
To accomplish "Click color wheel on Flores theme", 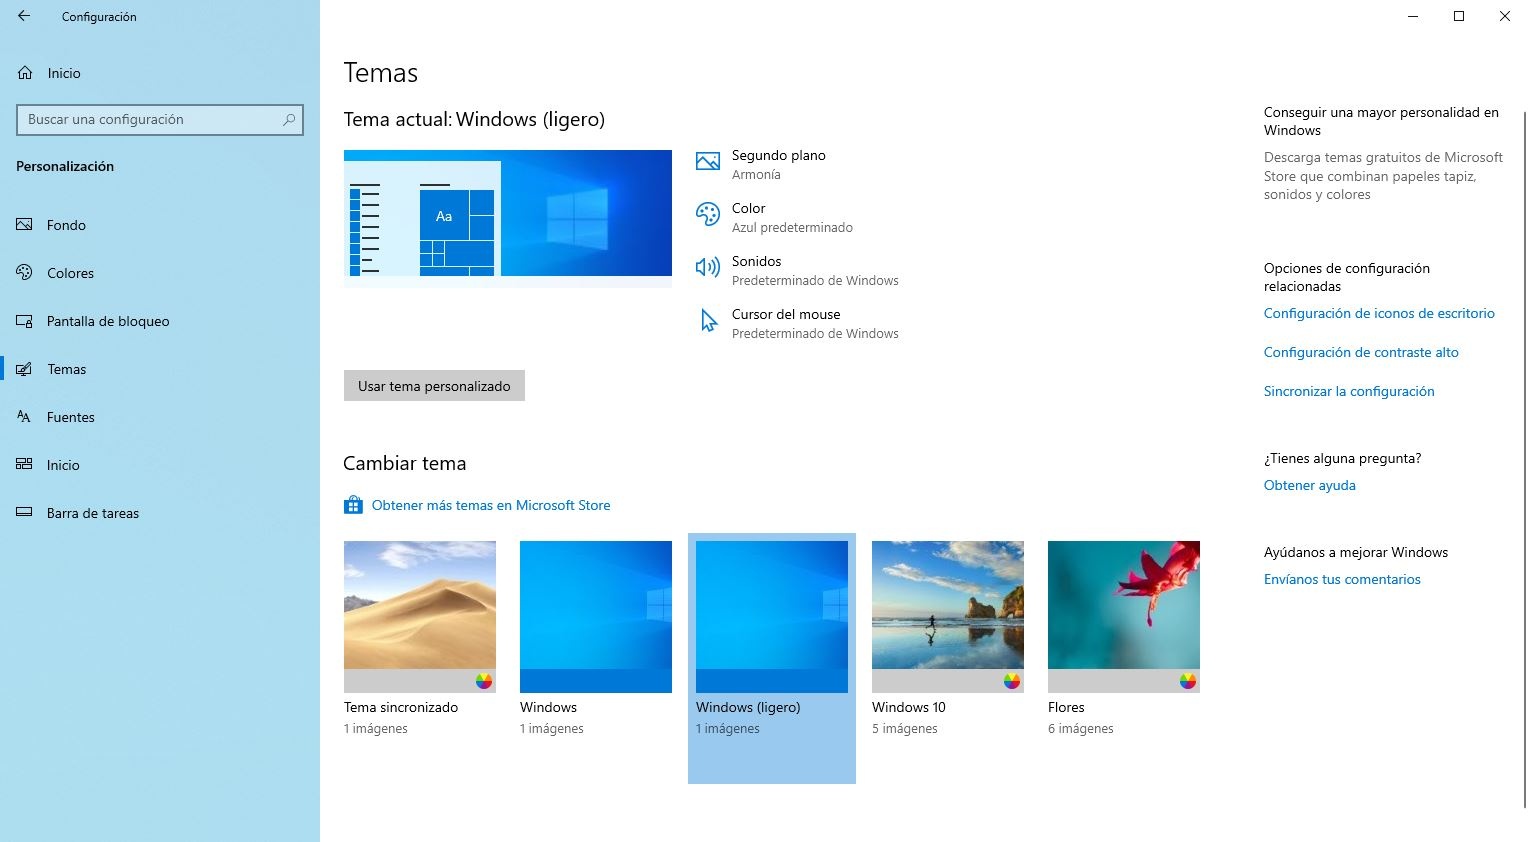I will pyautogui.click(x=1188, y=681).
